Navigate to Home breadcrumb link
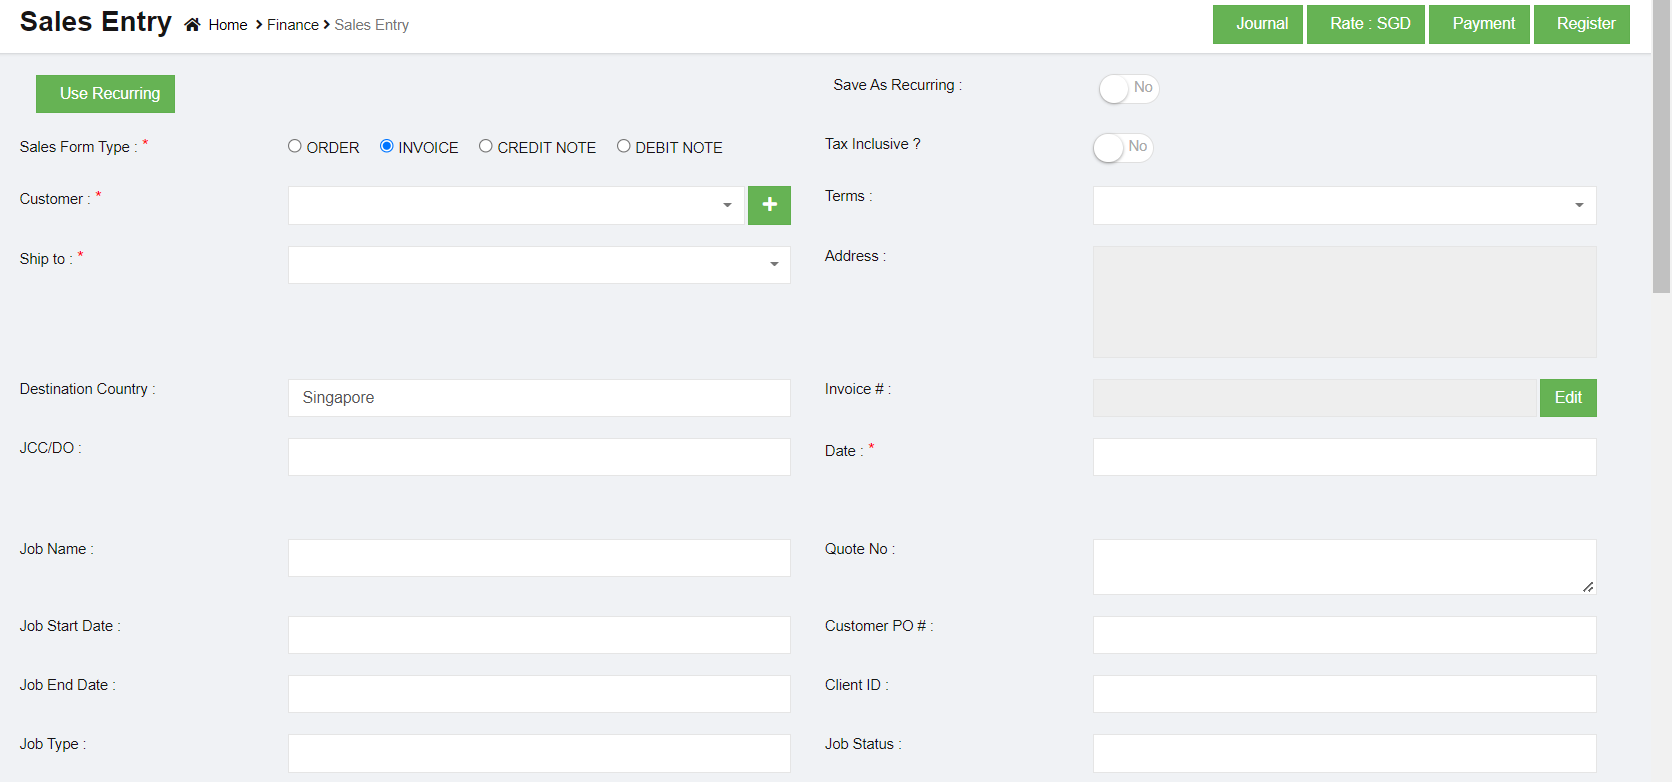Viewport: 1672px width, 782px height. (228, 25)
